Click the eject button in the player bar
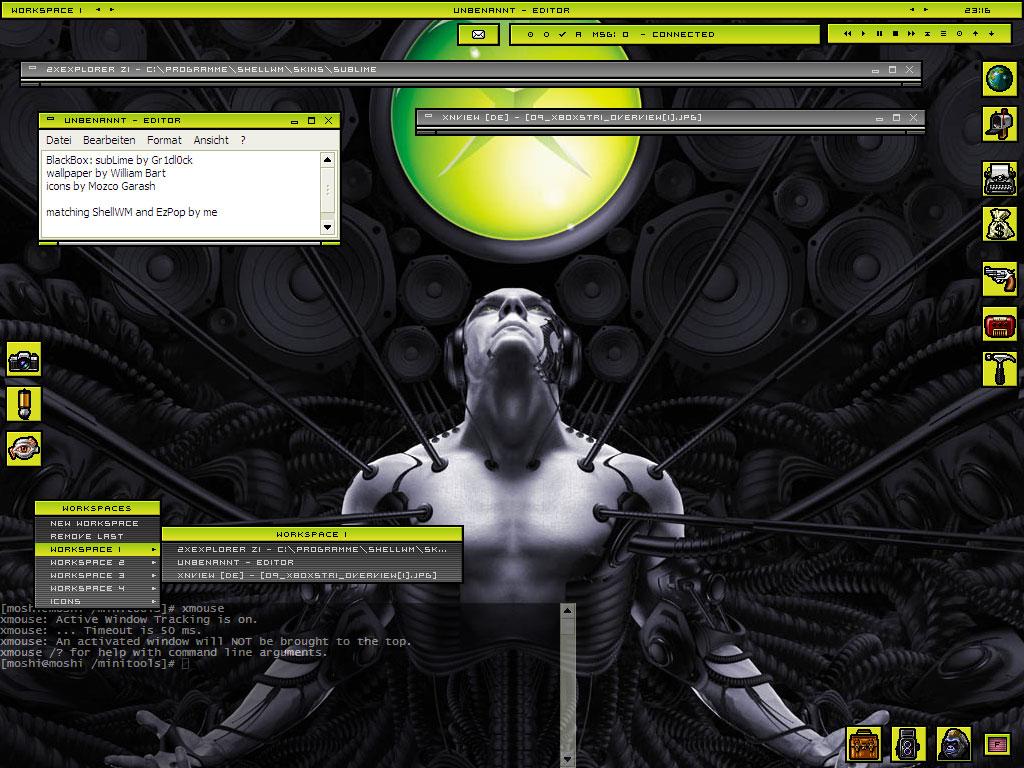The height and width of the screenshot is (768, 1024). click(x=927, y=34)
